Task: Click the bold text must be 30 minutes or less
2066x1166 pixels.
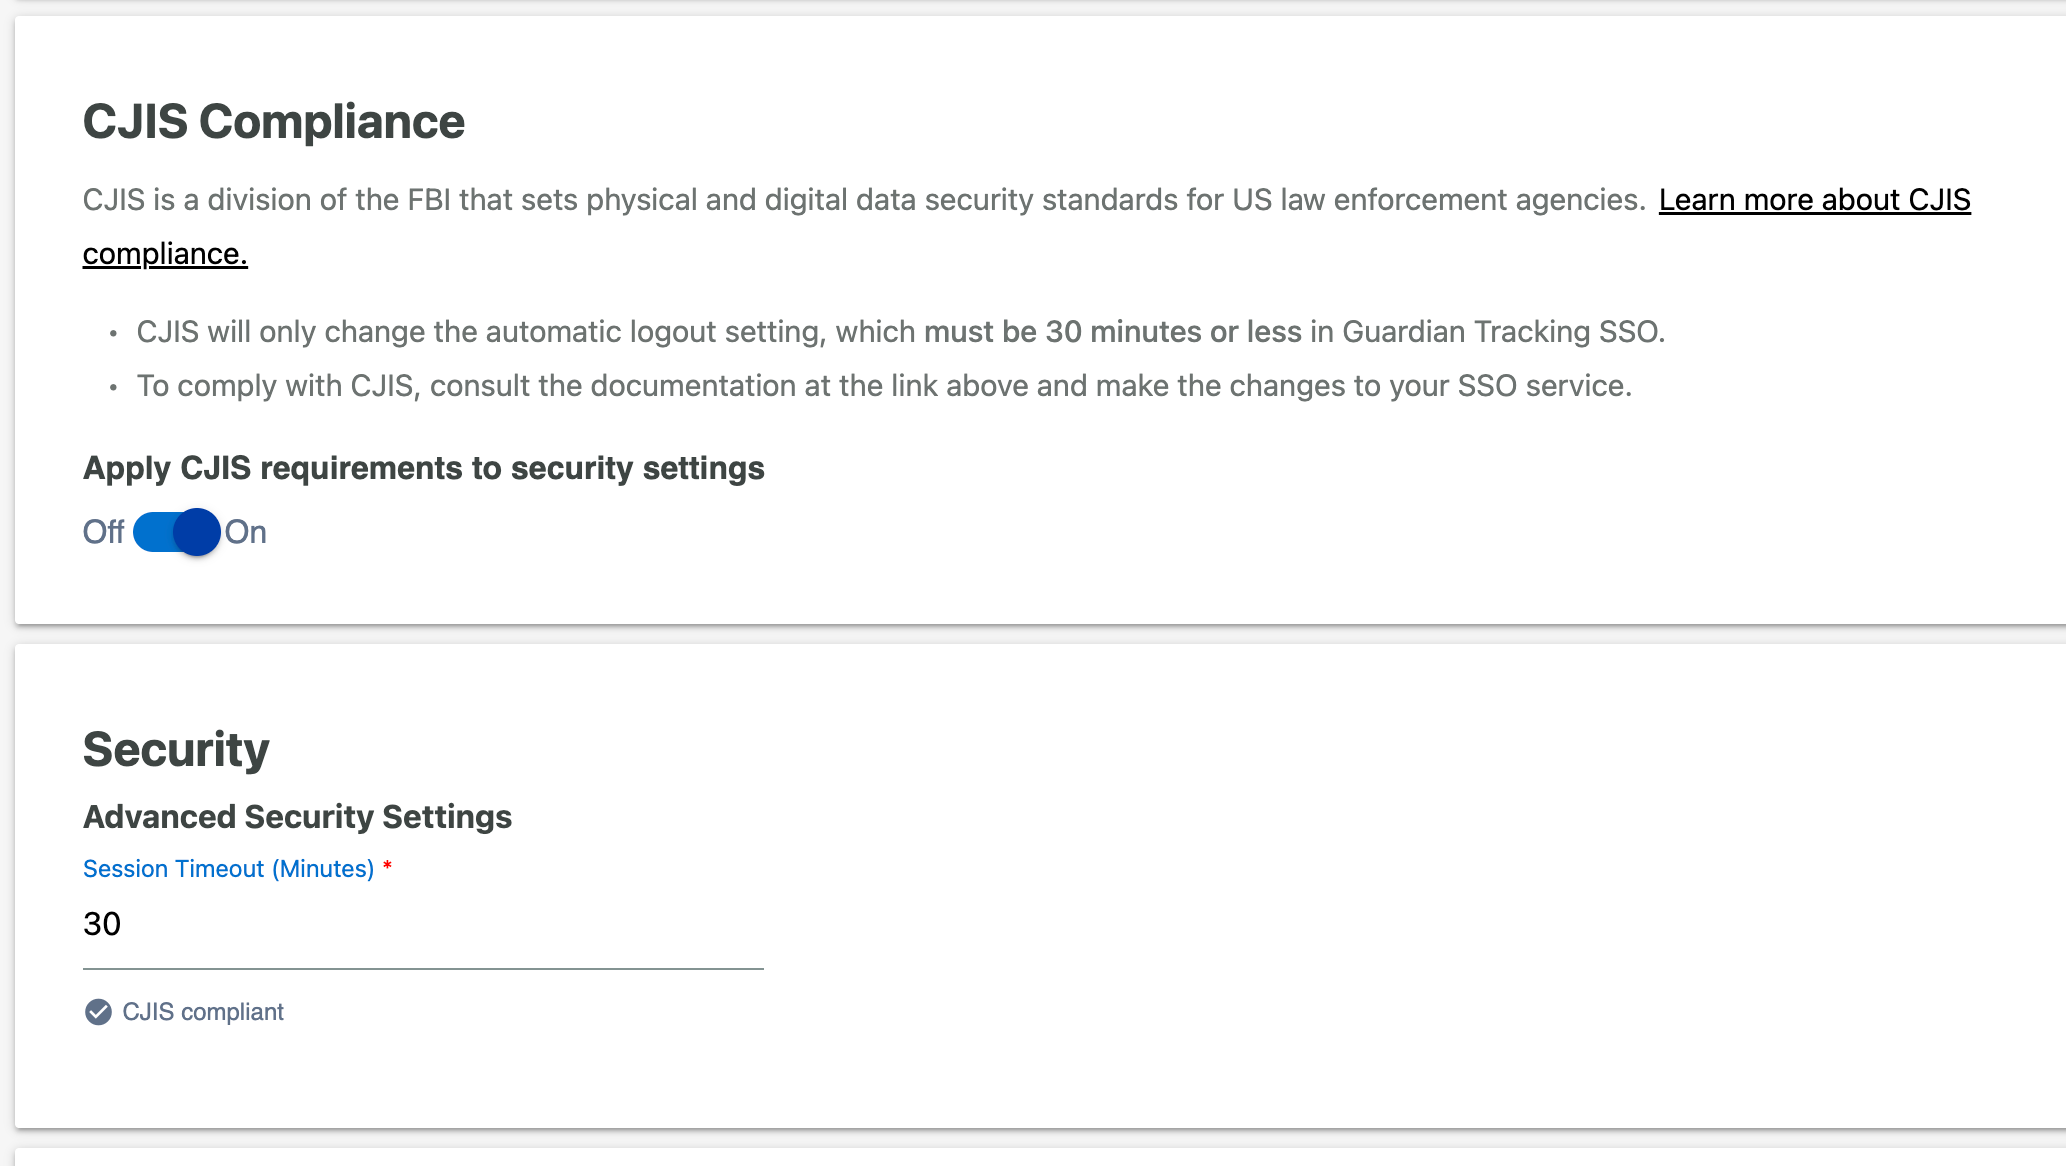Action: 1113,332
